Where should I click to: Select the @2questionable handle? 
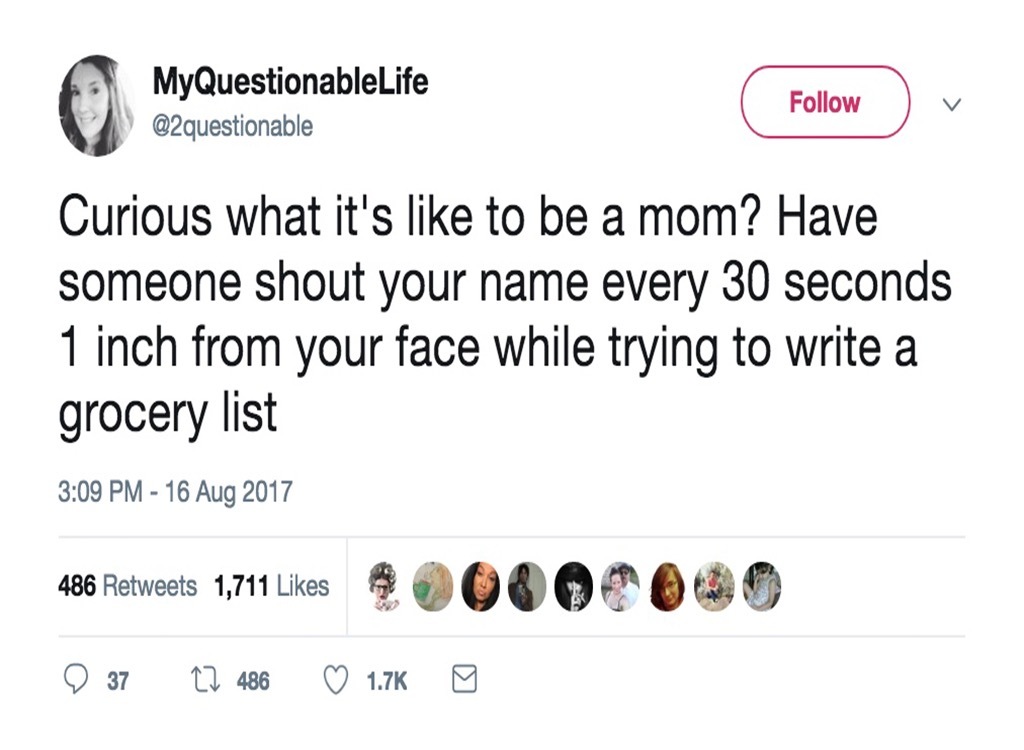pos(232,126)
